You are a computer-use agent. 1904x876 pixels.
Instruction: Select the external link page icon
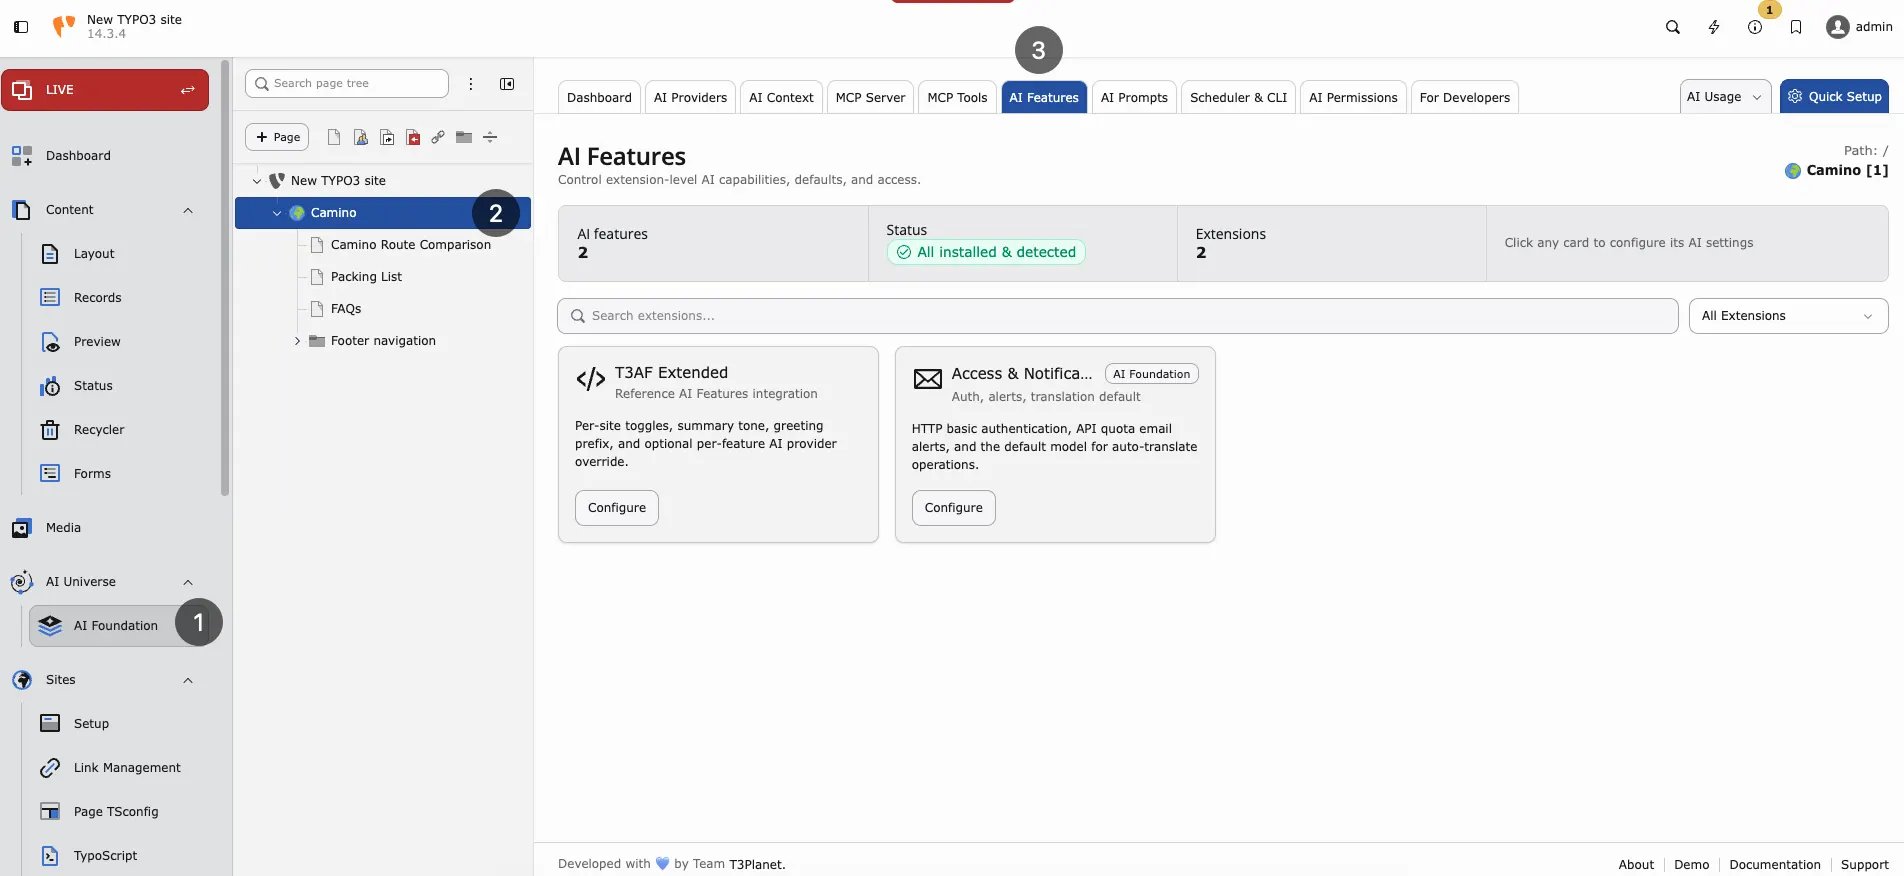pos(438,137)
